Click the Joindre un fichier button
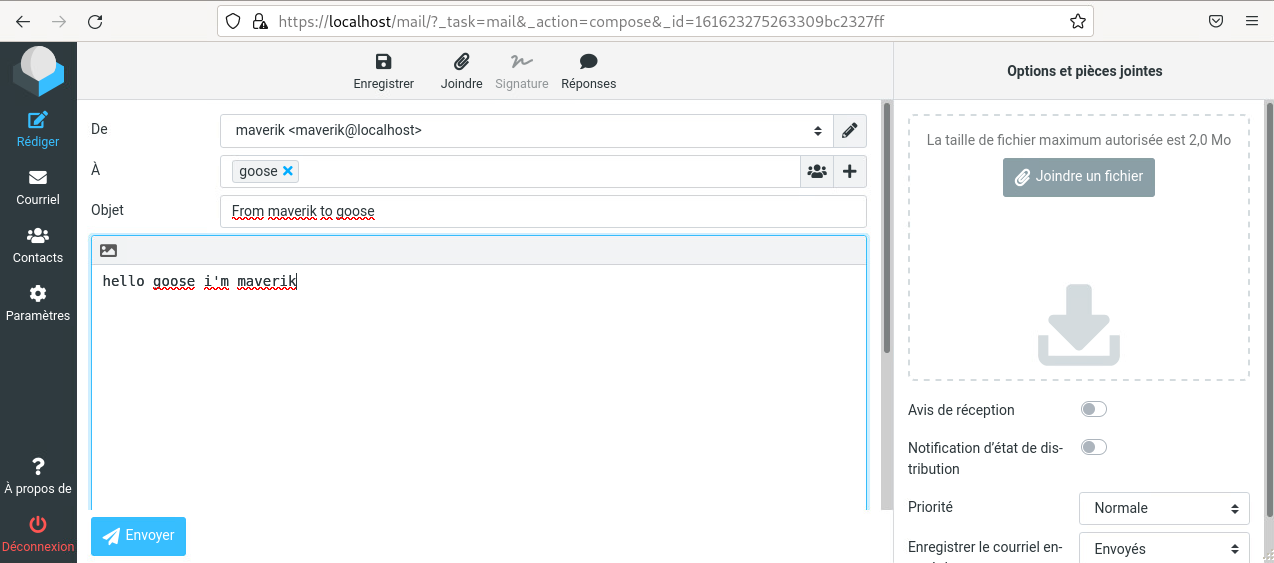Screen dimensions: 1274x563 (x=1078, y=177)
